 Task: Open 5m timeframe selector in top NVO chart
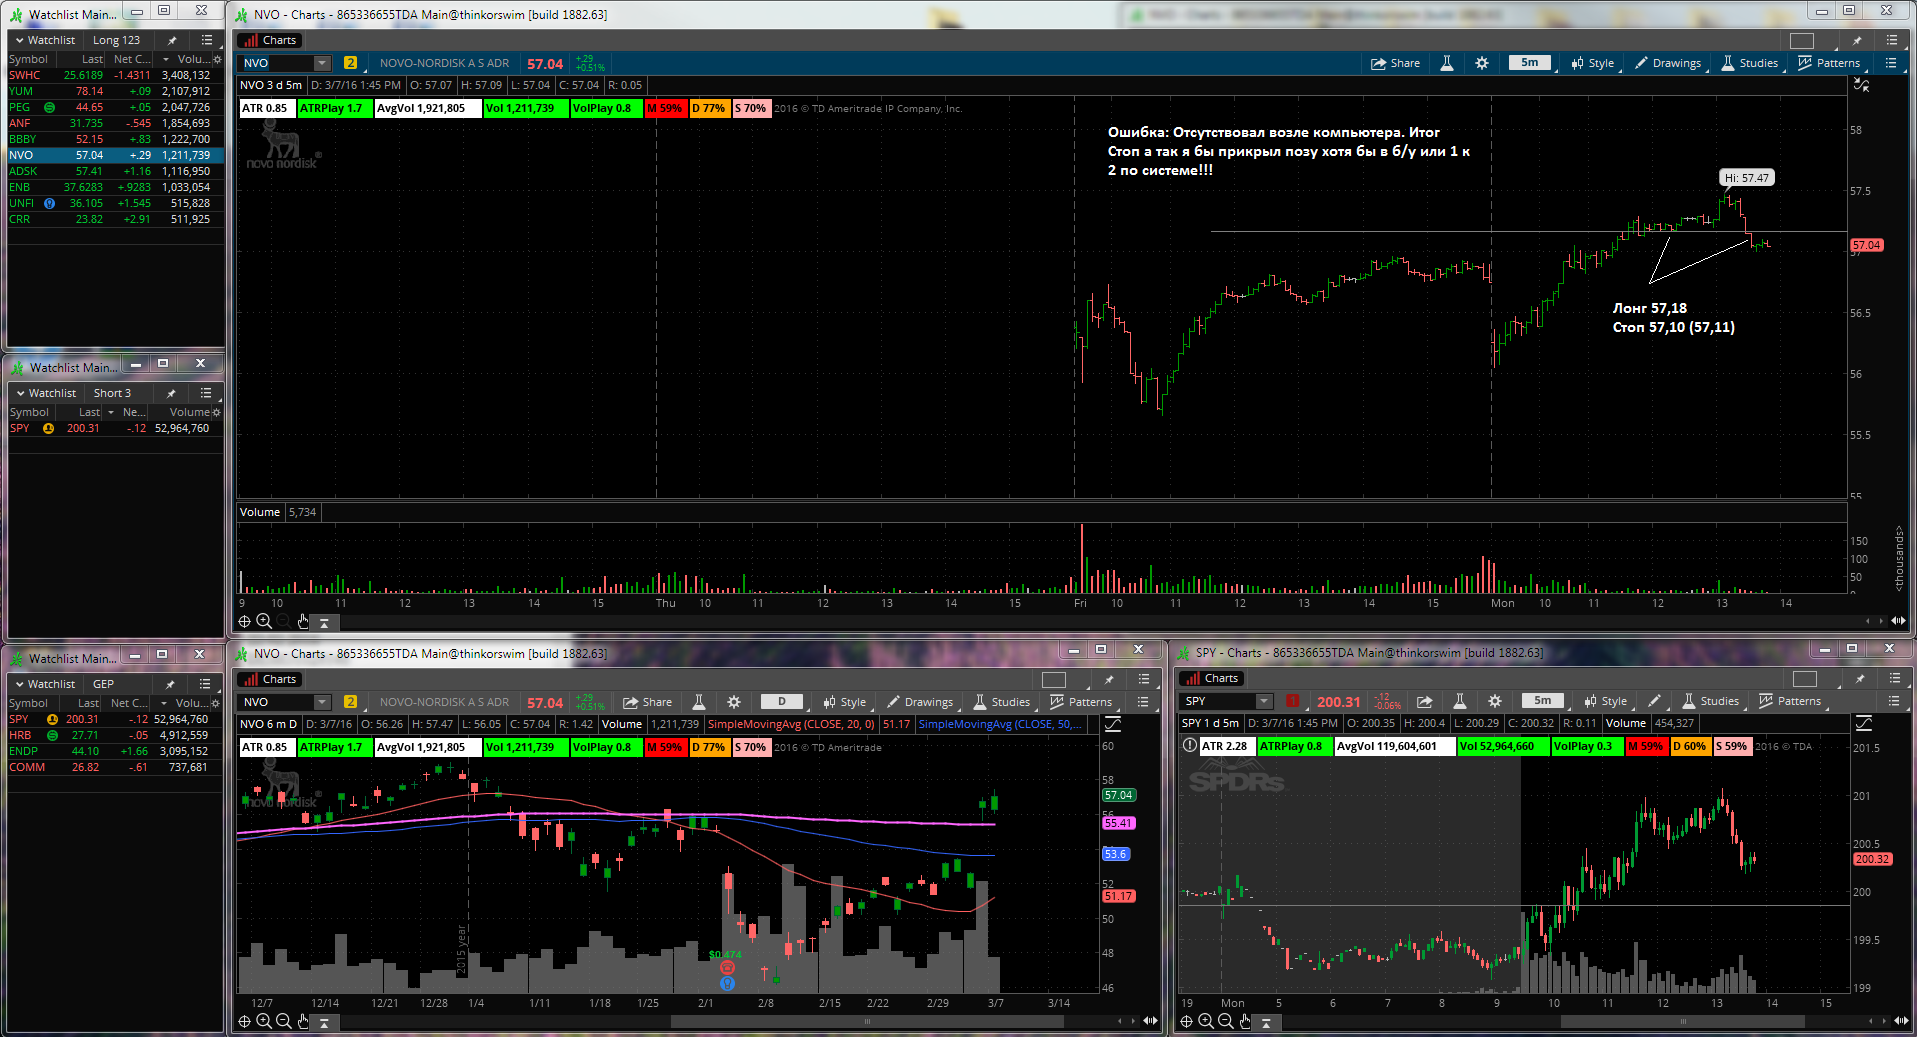[x=1530, y=63]
